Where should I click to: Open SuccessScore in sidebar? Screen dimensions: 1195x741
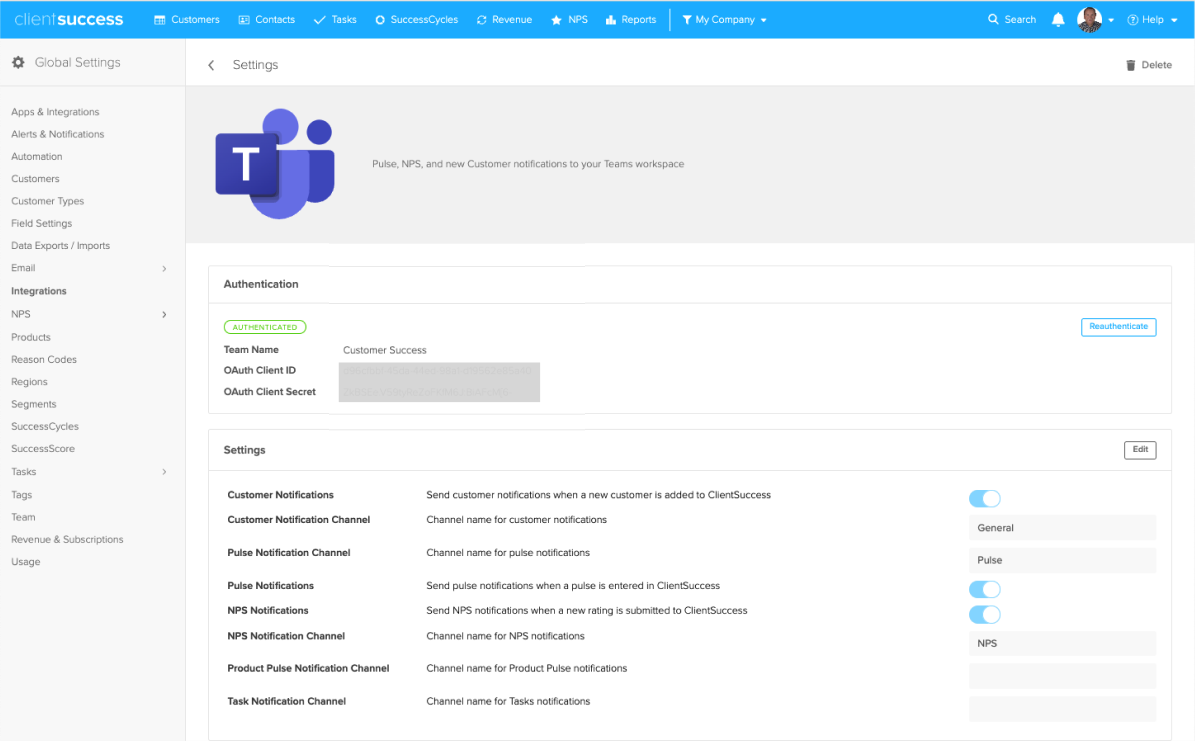coord(43,449)
